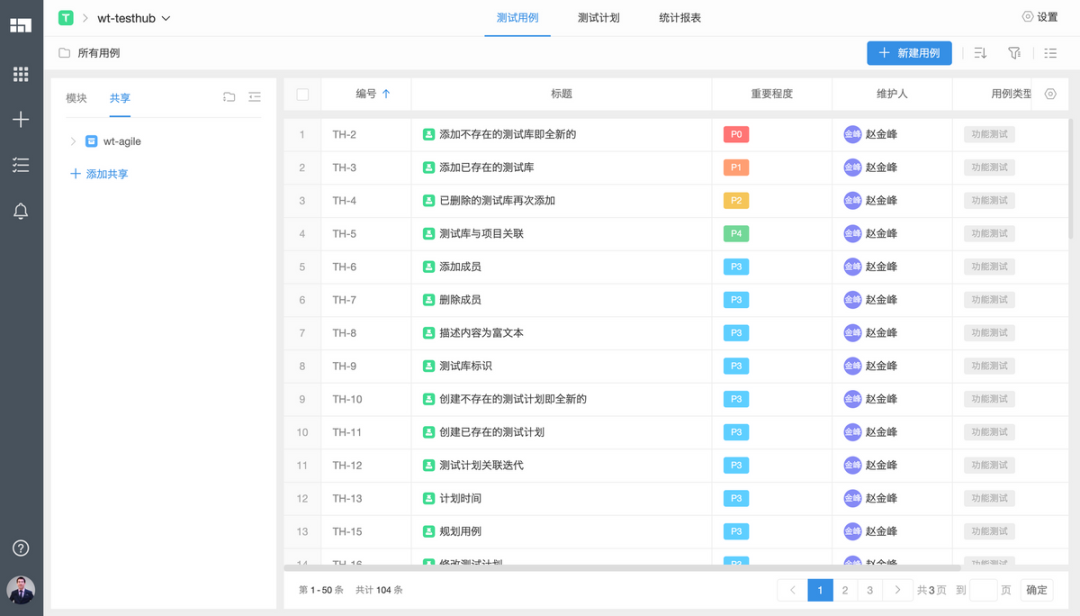Click the 重要程度 column header
Screen dimensions: 1080x616
(771, 94)
